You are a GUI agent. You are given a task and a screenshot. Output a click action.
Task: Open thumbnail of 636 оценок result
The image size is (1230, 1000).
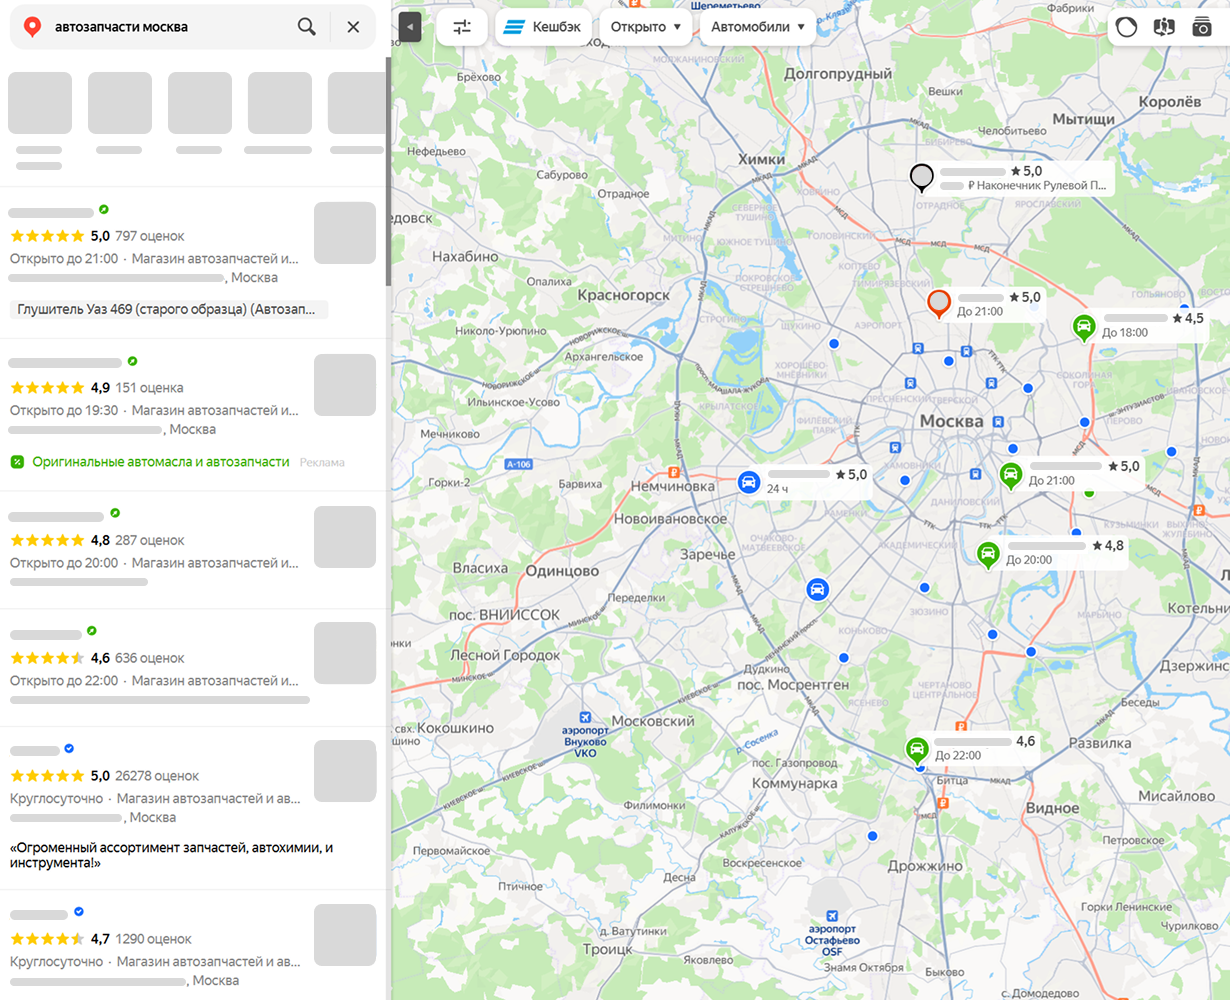tap(345, 653)
